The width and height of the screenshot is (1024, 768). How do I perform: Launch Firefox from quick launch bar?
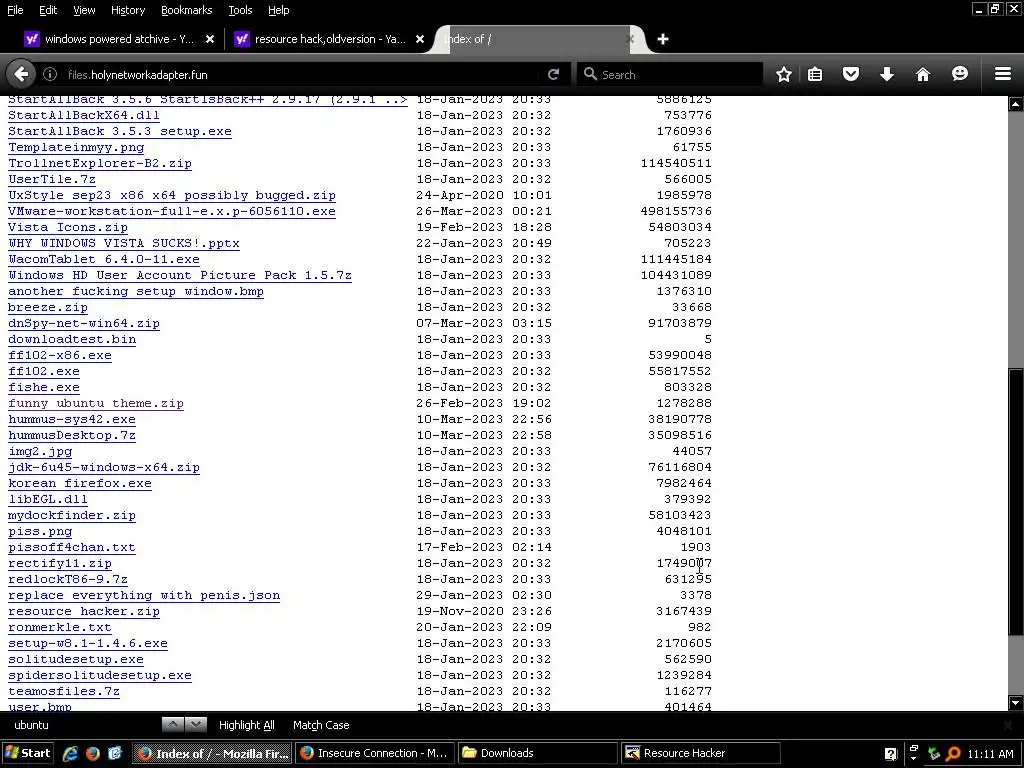click(92, 753)
